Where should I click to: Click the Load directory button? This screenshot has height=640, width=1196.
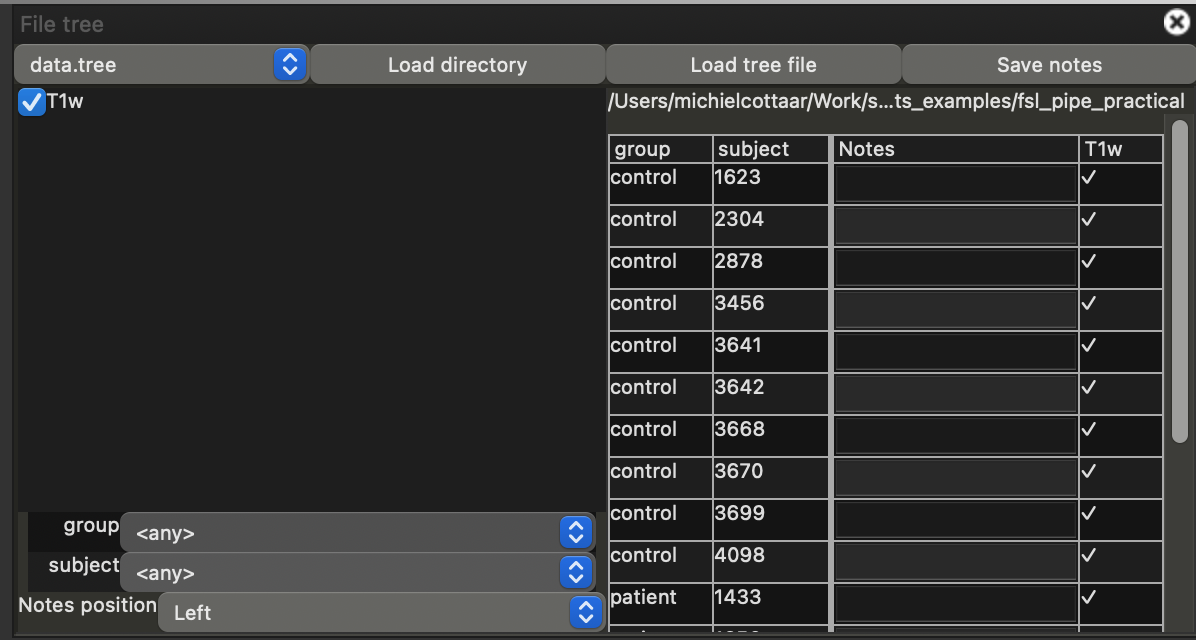click(457, 64)
